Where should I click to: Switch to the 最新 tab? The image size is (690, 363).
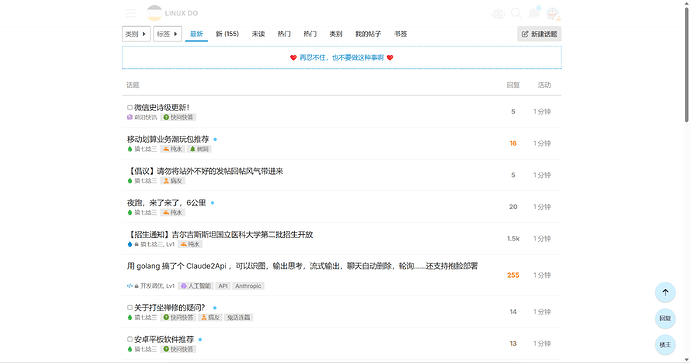(x=196, y=34)
